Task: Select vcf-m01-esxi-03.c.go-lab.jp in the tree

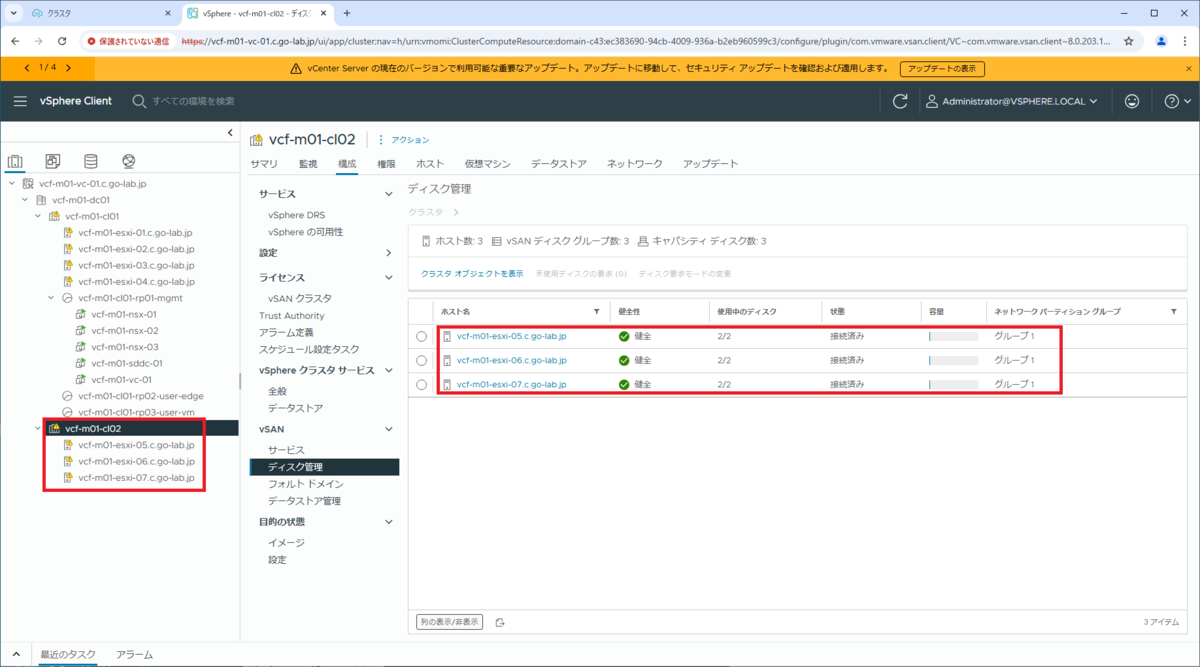Action: point(135,265)
